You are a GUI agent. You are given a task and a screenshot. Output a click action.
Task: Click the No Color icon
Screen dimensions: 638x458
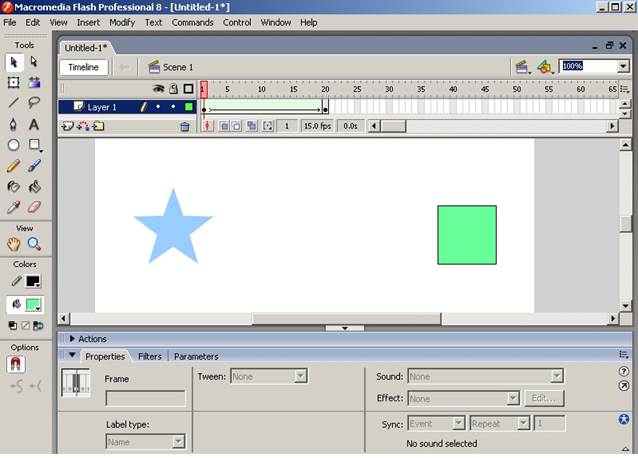(25, 325)
